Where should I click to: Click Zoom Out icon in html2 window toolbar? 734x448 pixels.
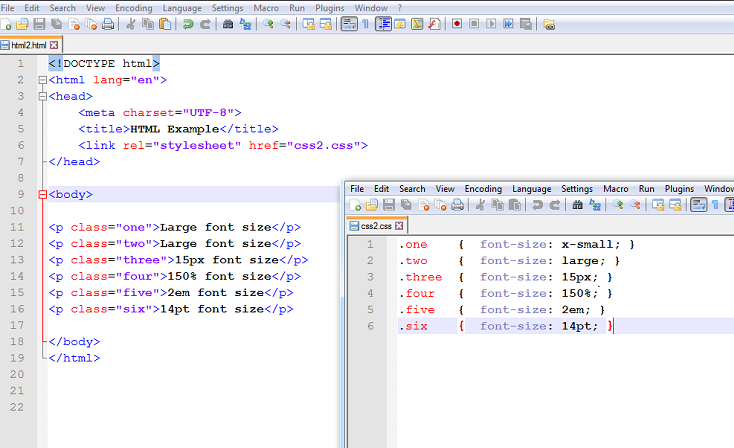point(285,24)
